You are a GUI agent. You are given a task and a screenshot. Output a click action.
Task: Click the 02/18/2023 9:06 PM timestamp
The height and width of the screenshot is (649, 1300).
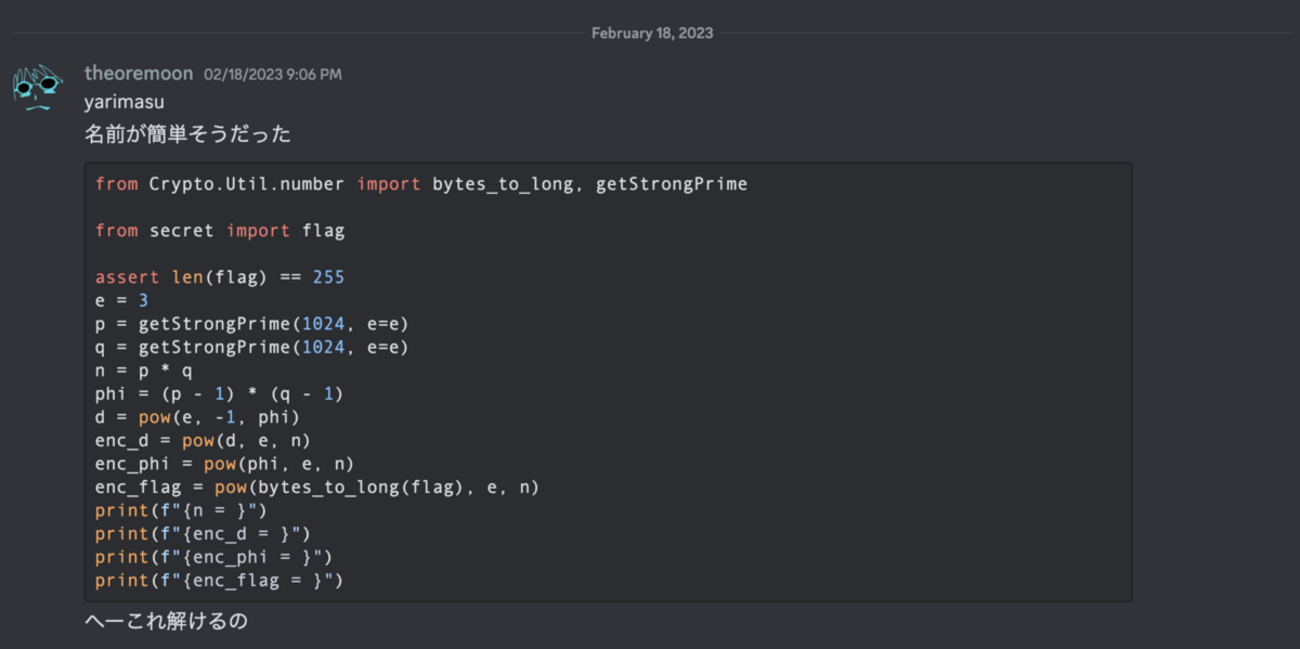(x=273, y=74)
